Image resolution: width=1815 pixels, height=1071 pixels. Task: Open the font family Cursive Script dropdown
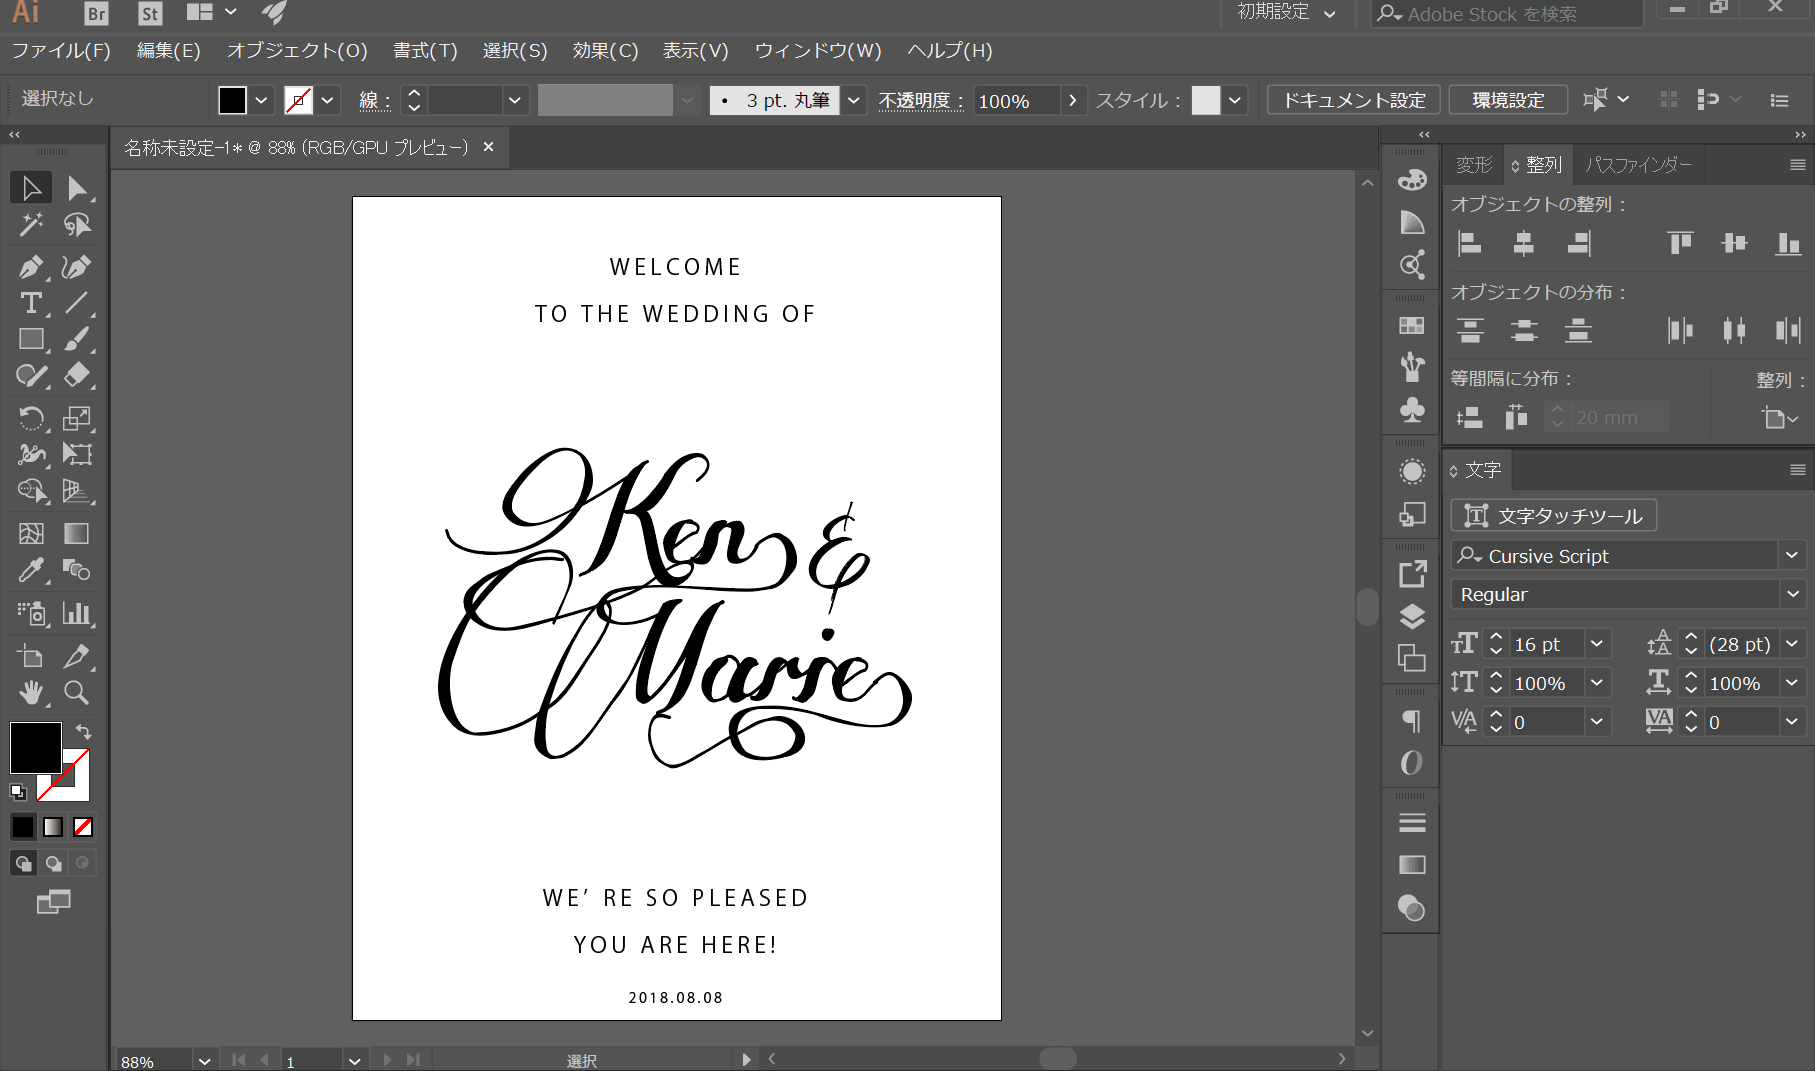click(x=1791, y=555)
